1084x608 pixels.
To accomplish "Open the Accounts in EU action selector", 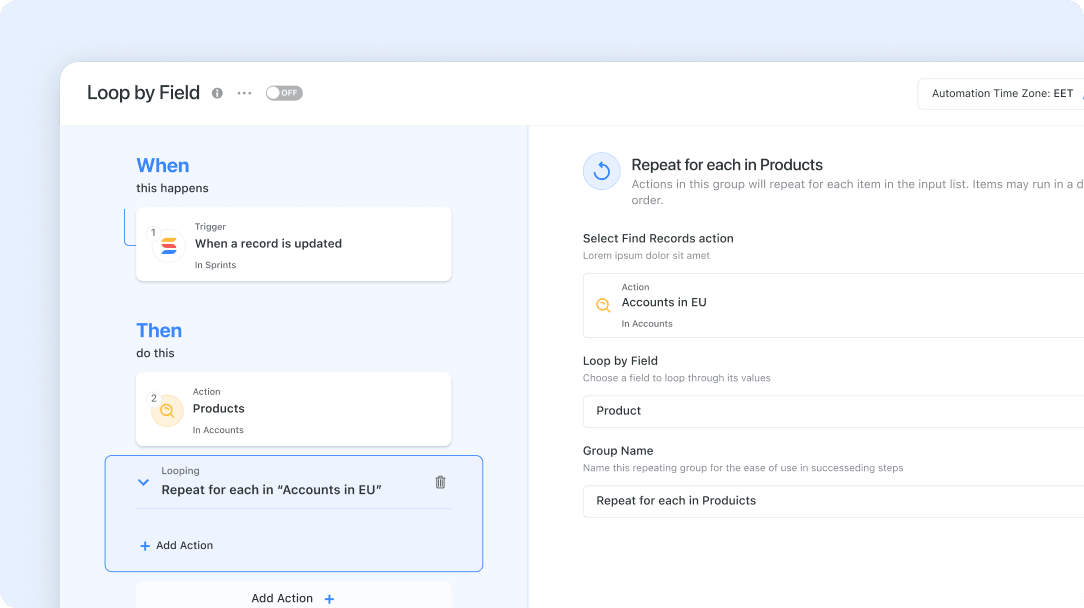I will click(833, 305).
